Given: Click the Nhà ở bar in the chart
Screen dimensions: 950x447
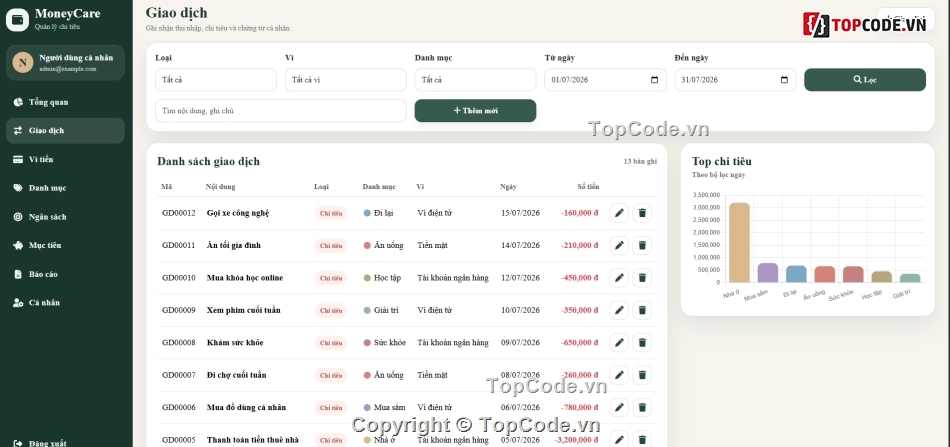Looking at the screenshot, I should pyautogui.click(x=739, y=242).
